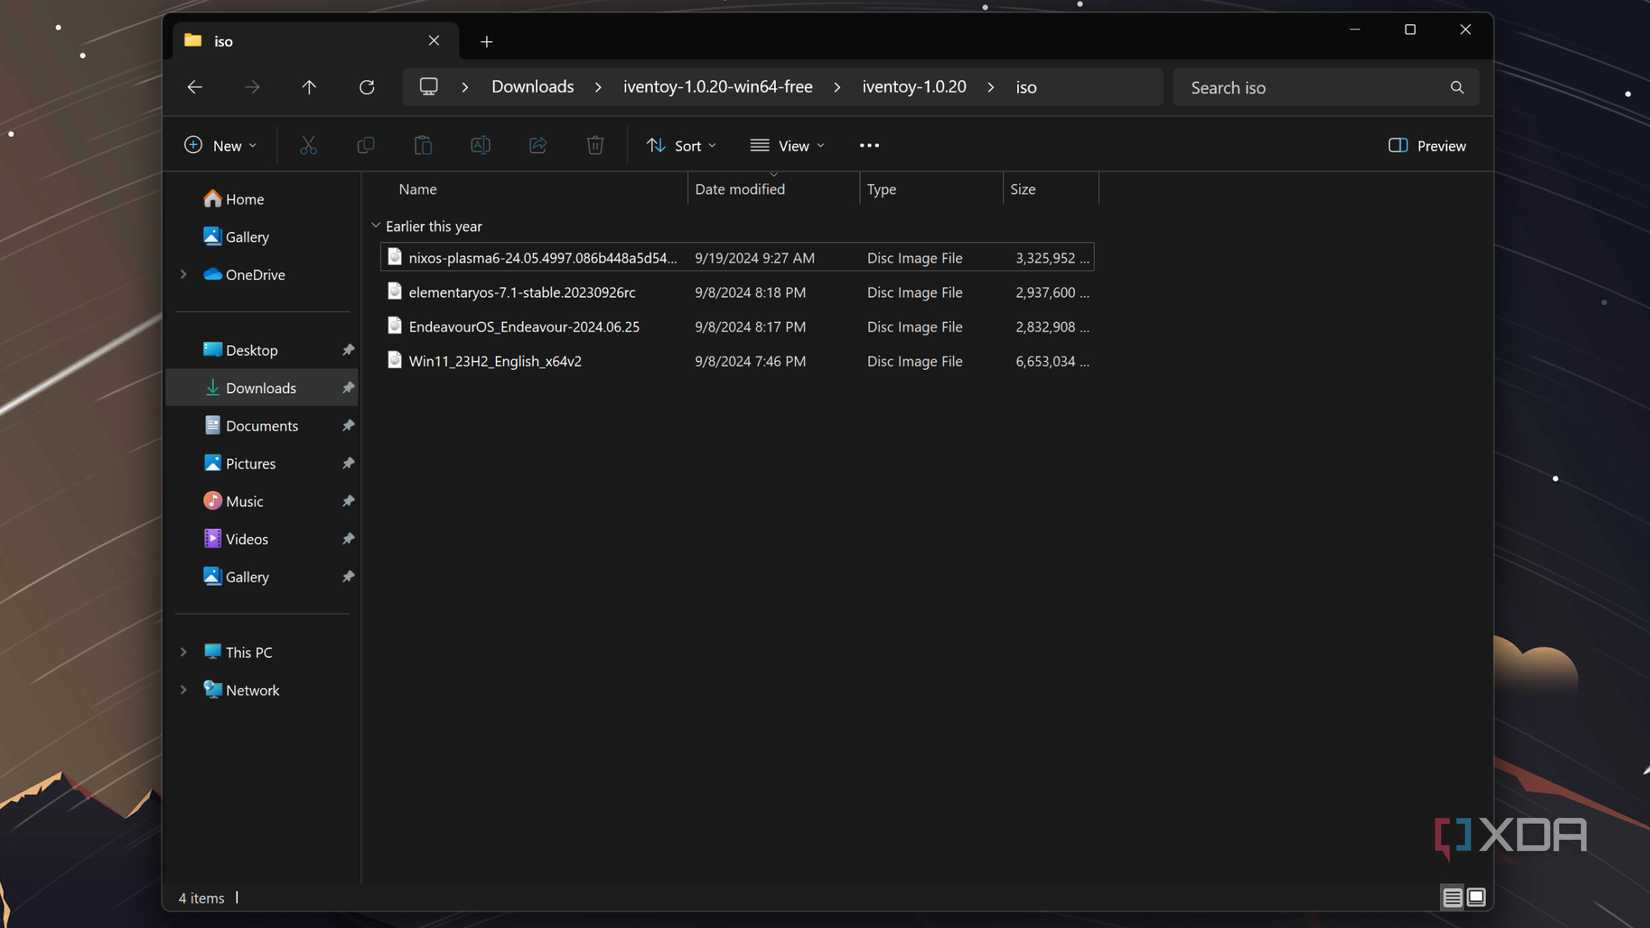Expand the This PC tree node
Screen dimensions: 1650x928
pos(184,652)
